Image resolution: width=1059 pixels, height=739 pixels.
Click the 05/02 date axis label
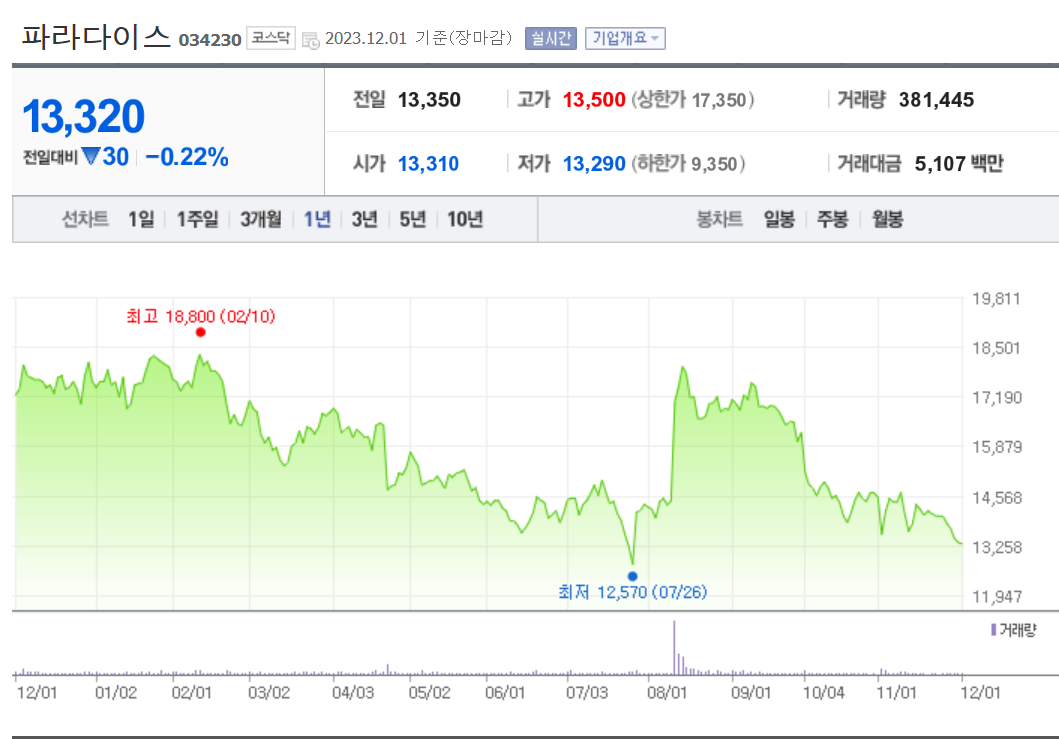[429, 692]
